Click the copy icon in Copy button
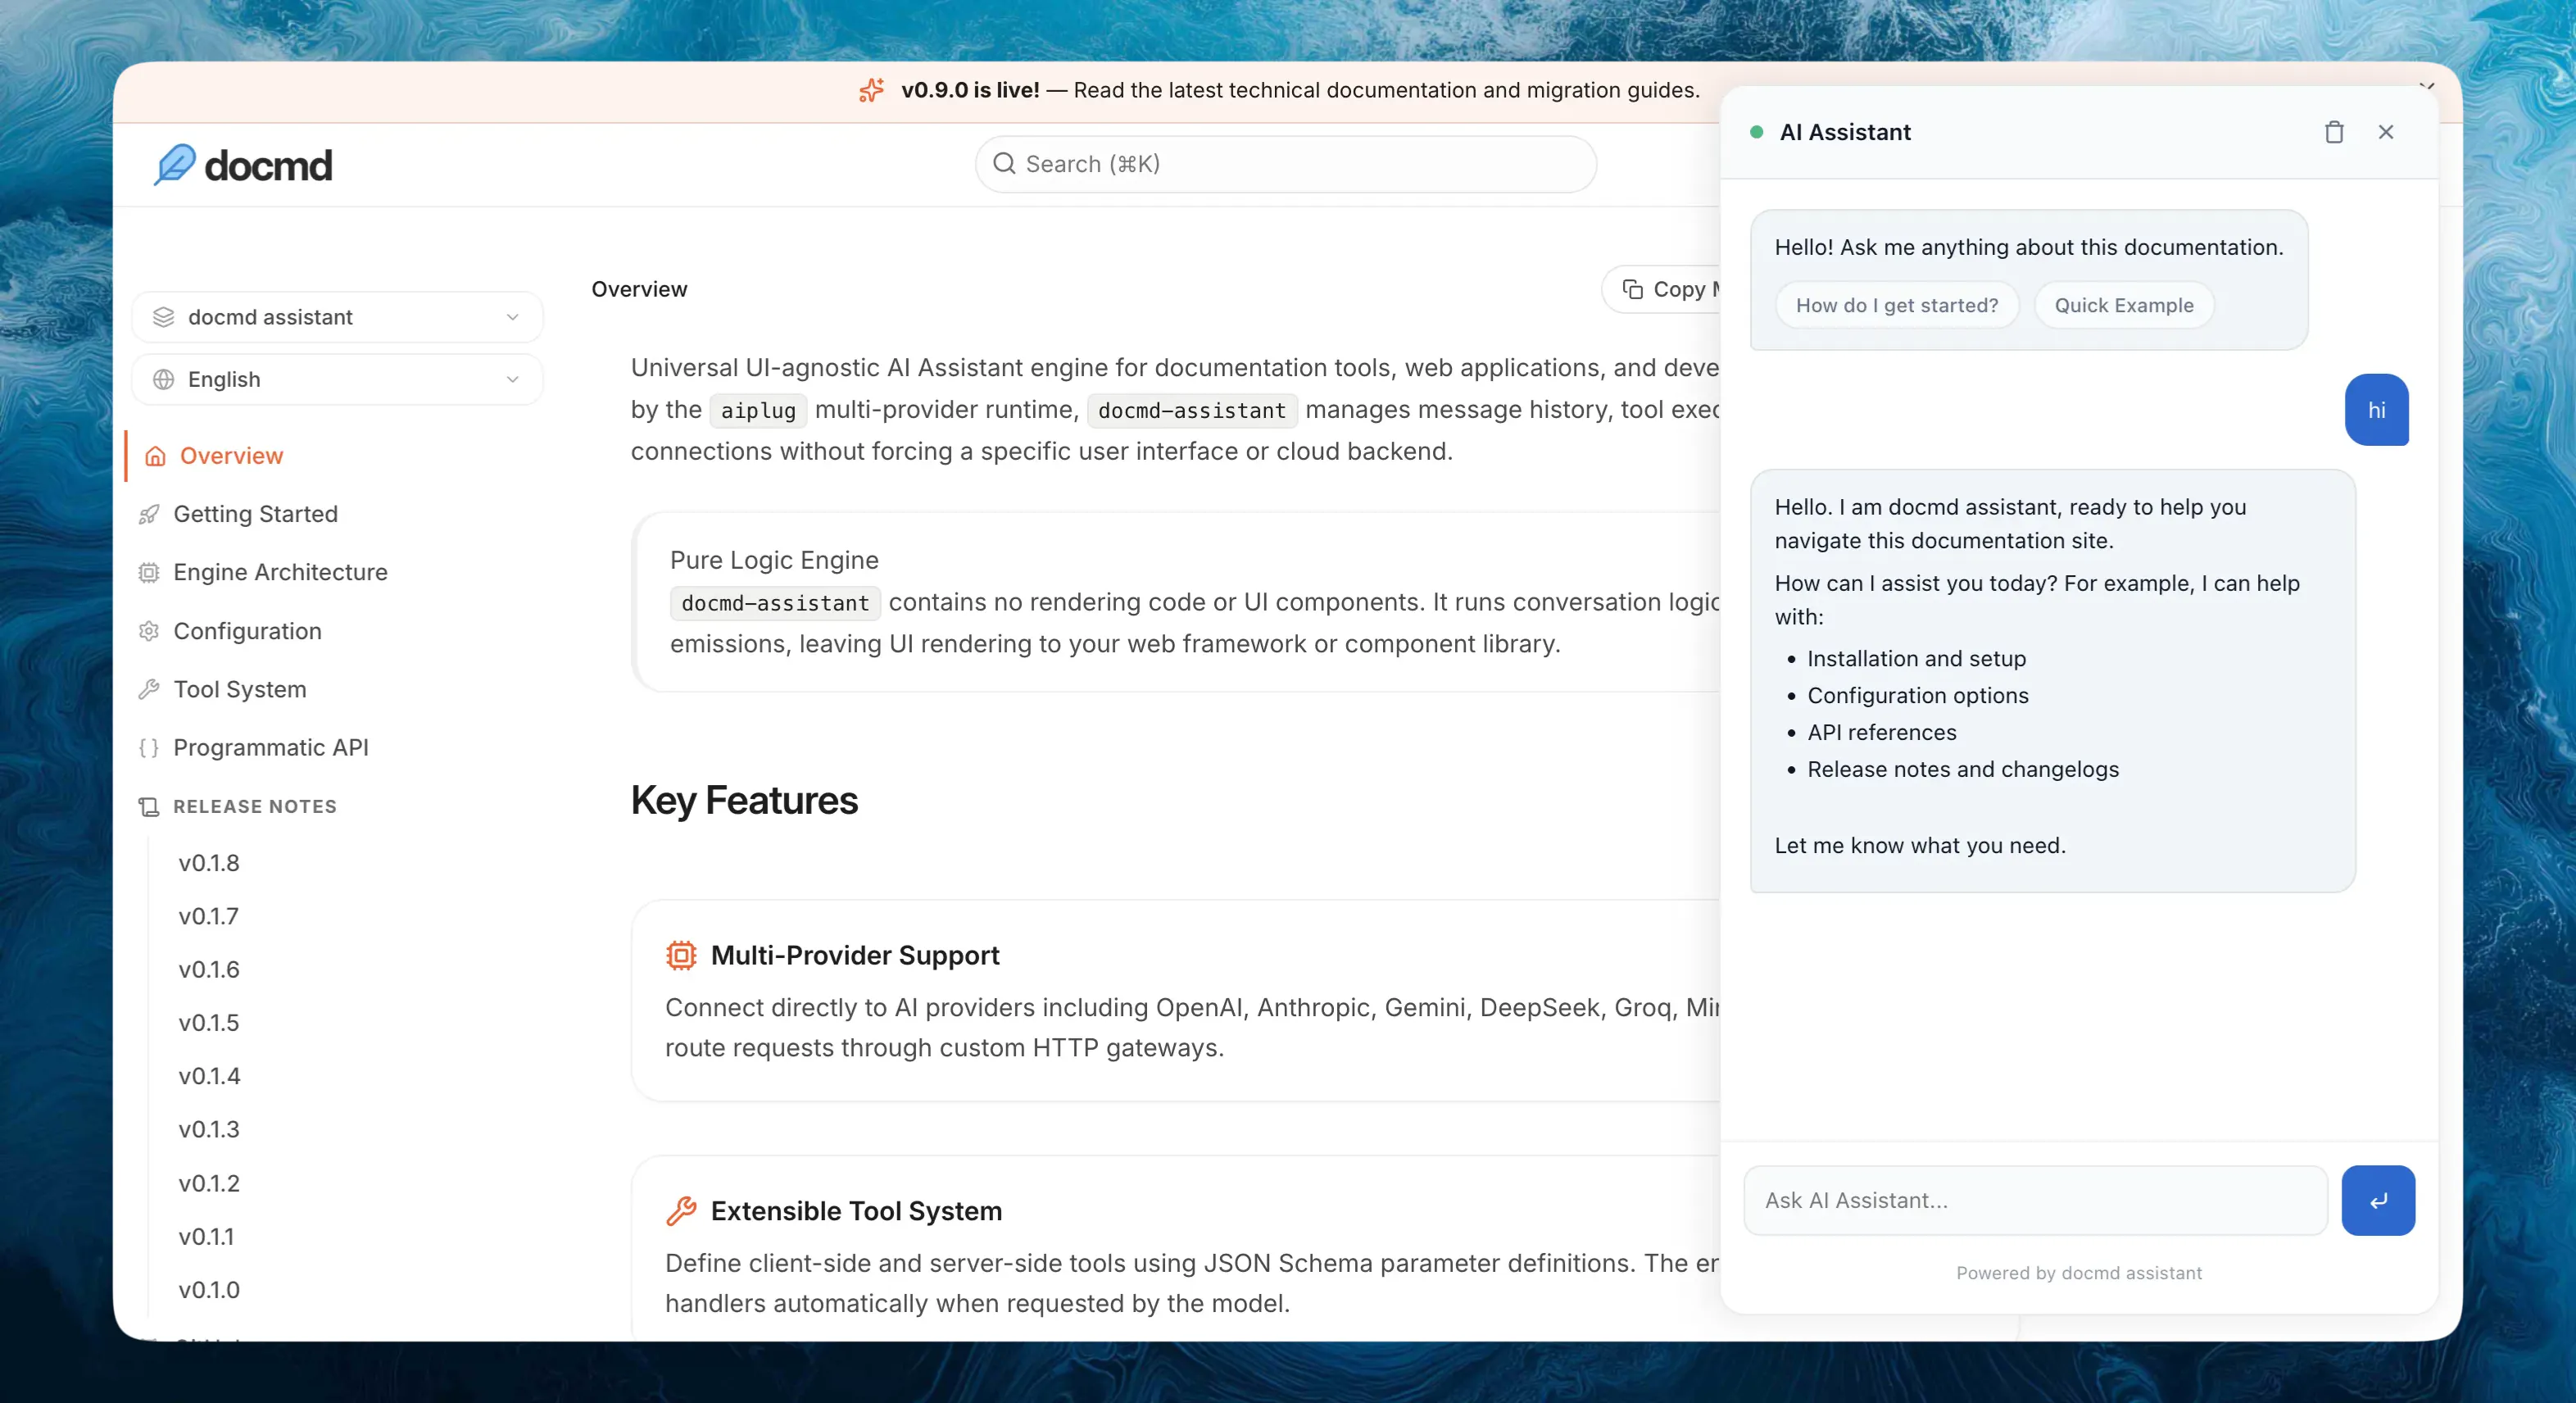The width and height of the screenshot is (2576, 1403). 1633,289
